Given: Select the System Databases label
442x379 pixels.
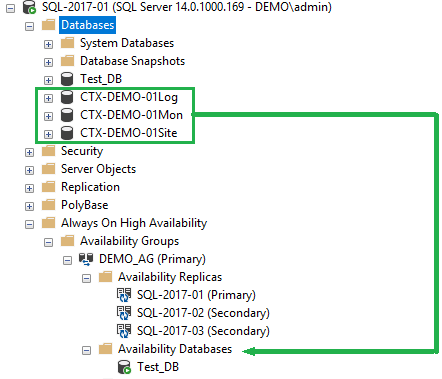Looking at the screenshot, I should pos(127,43).
